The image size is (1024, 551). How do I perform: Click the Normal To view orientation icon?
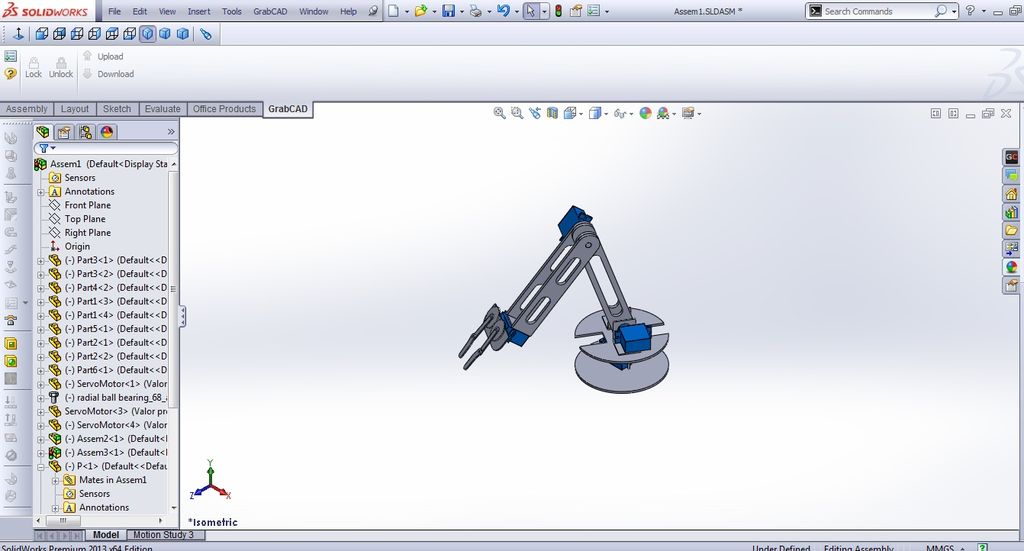pos(18,34)
